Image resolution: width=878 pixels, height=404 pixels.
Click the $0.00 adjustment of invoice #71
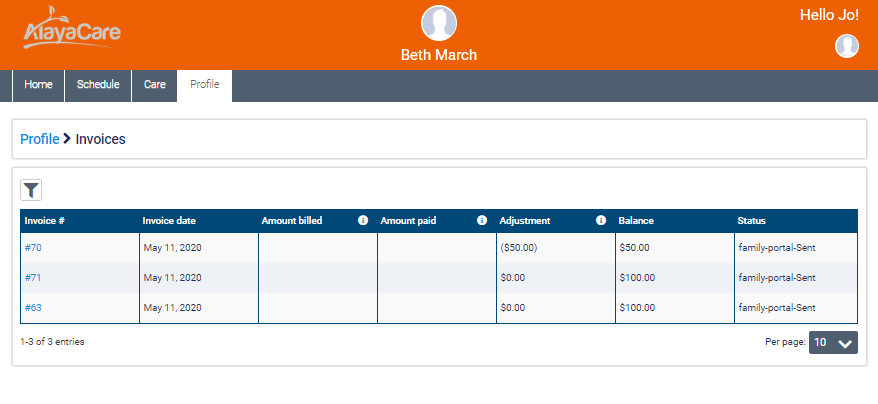(513, 277)
